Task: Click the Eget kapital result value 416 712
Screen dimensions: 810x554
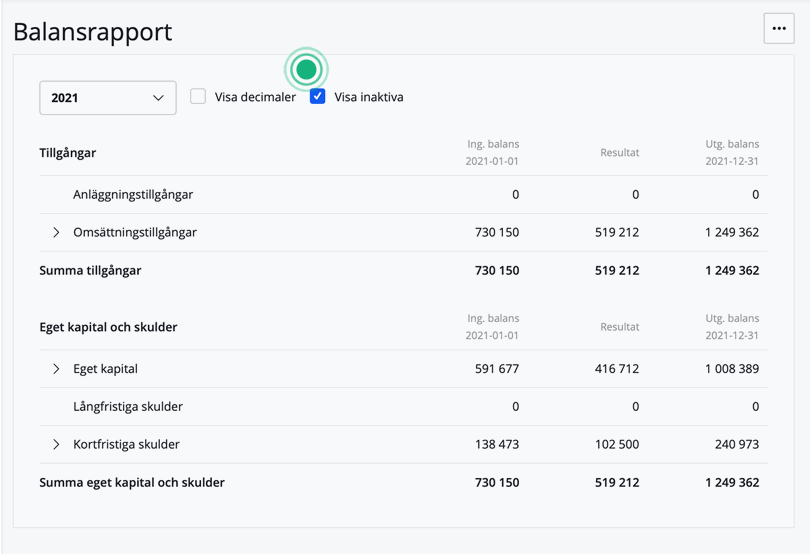Action: click(616, 369)
